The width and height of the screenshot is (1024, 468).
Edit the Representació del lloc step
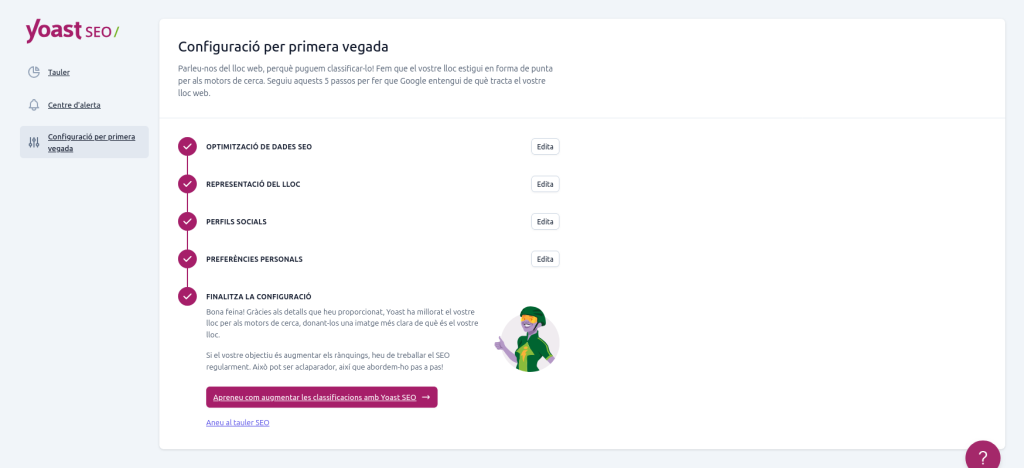[545, 184]
